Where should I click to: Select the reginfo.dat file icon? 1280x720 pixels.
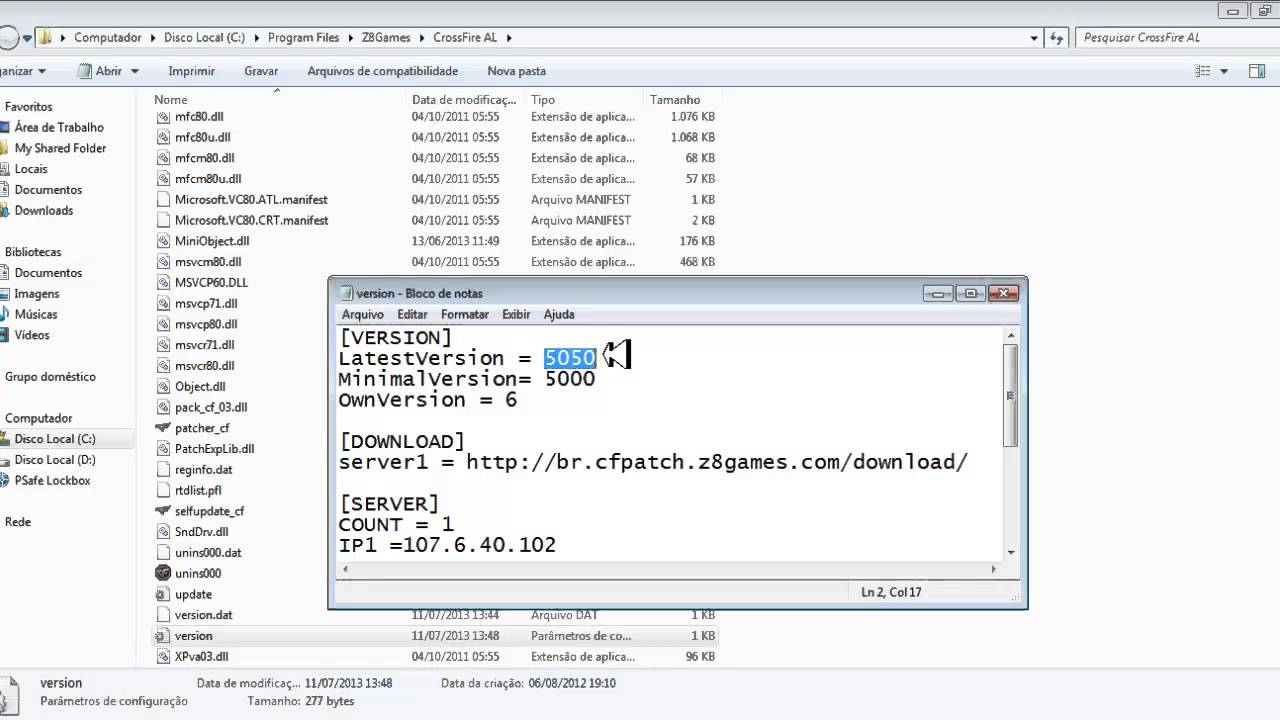[164, 470]
